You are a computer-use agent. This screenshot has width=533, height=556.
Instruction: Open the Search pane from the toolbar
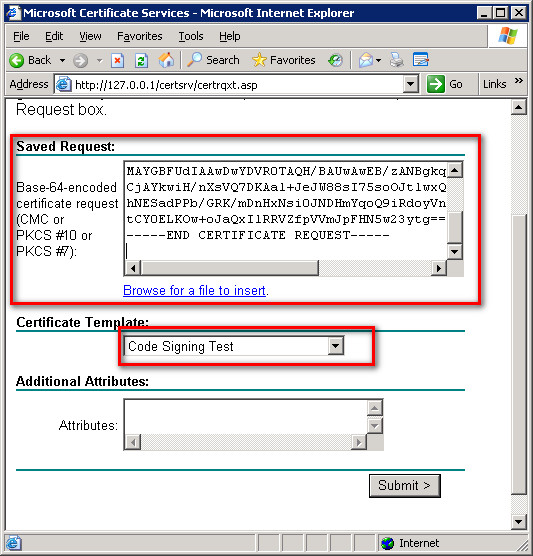pyautogui.click(x=213, y=60)
